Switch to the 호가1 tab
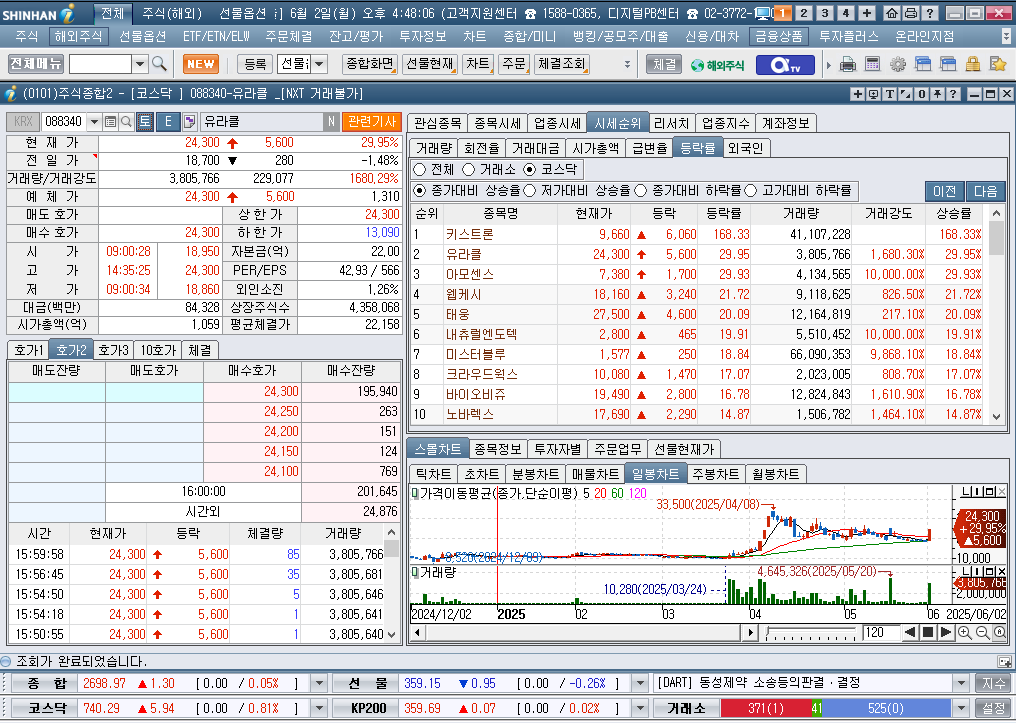The width and height of the screenshot is (1016, 723). (x=29, y=350)
